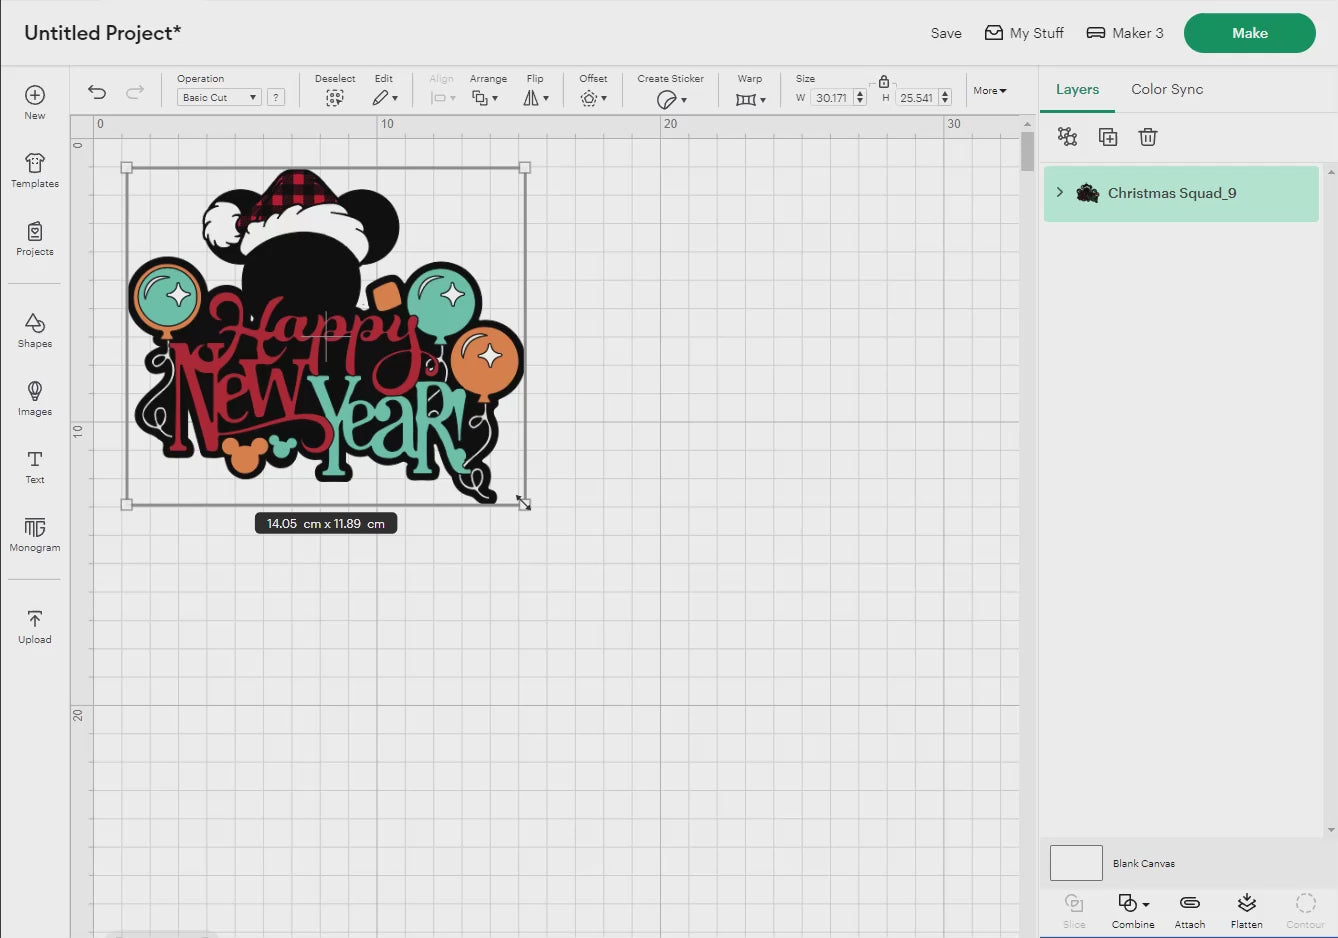Expand the More toolbar options
1338x938 pixels.
pyautogui.click(x=990, y=91)
